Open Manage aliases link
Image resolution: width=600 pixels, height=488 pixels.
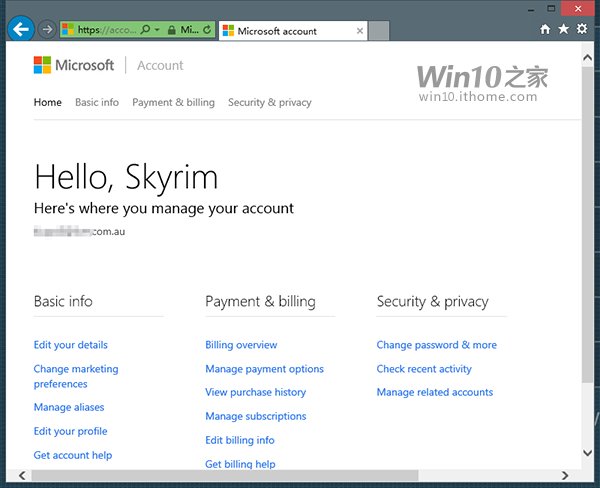coord(69,407)
